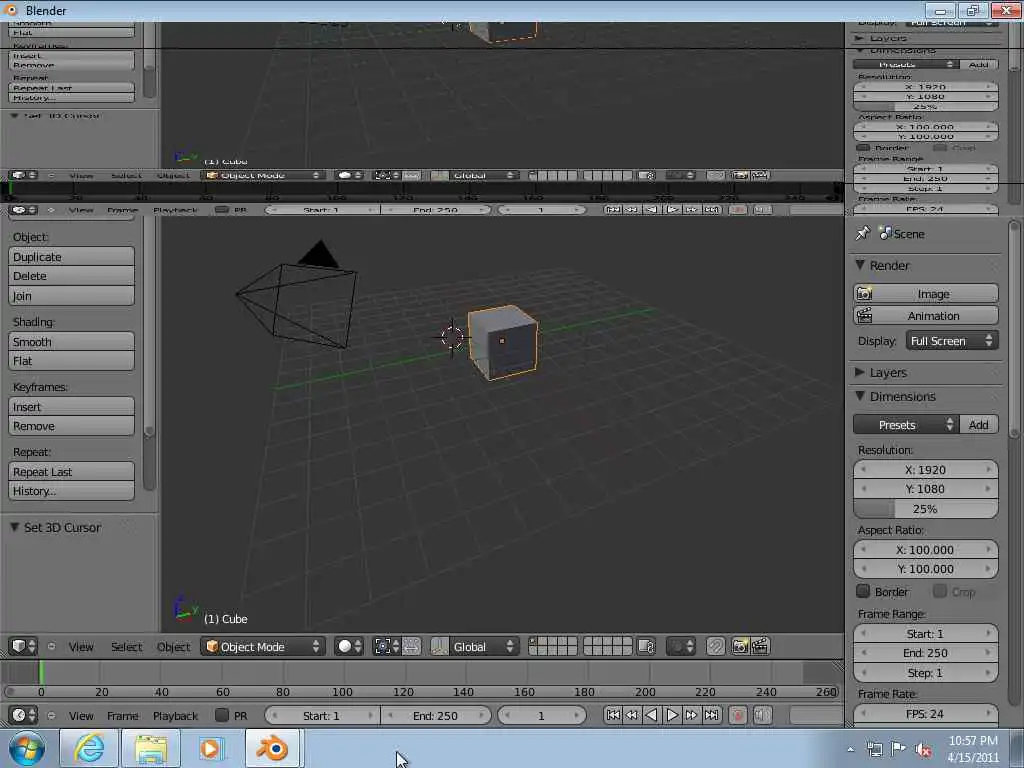Open the Object Mode dropdown beside the Object menu
The image size is (1024, 768).
pos(263,647)
